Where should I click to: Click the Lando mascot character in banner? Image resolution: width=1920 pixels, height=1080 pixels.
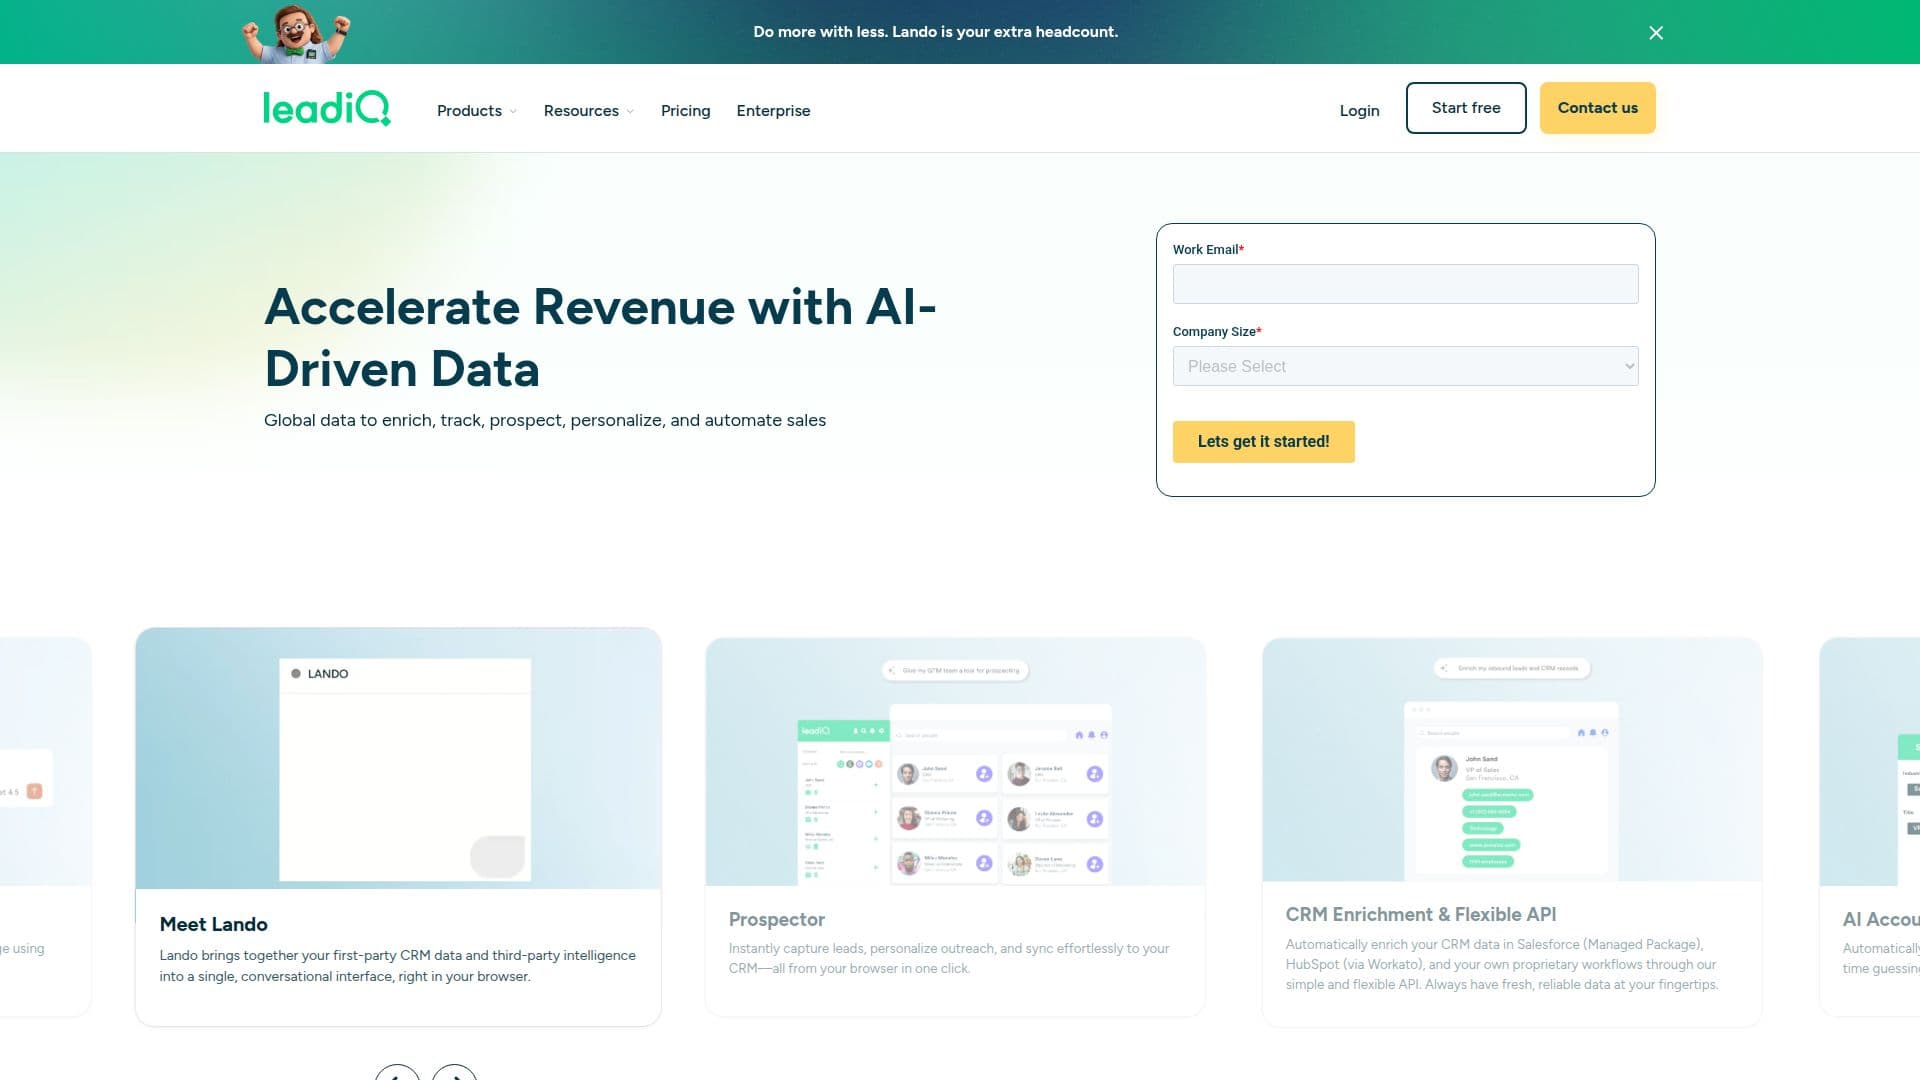tap(296, 32)
